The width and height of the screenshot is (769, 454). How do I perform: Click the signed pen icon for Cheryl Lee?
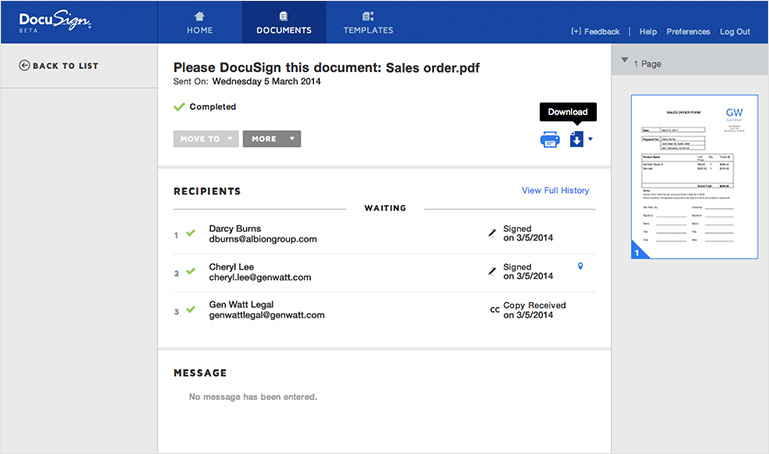click(492, 271)
